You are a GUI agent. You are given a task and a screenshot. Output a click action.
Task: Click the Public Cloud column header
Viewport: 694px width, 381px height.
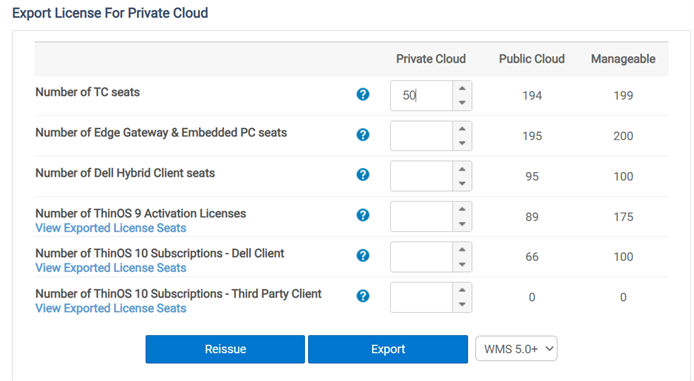coord(532,59)
